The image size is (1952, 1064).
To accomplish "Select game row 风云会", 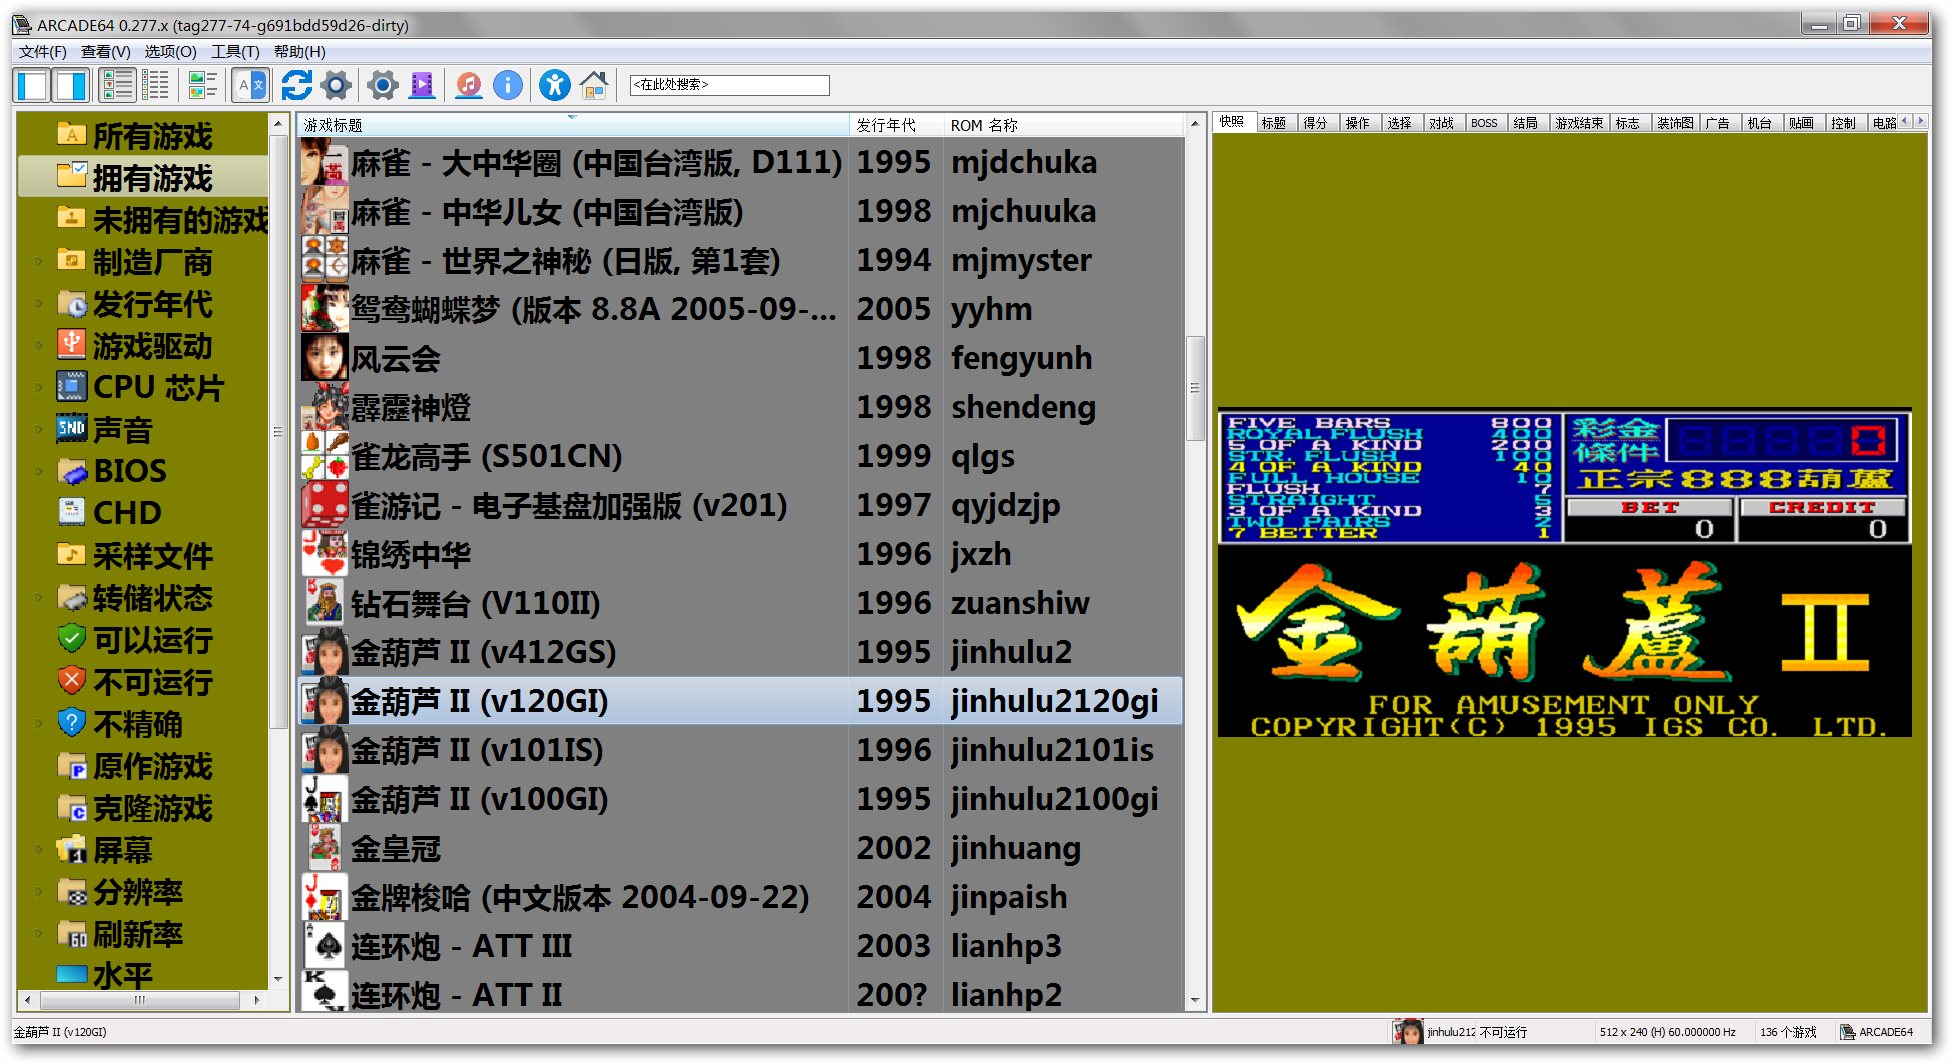I will point(740,358).
